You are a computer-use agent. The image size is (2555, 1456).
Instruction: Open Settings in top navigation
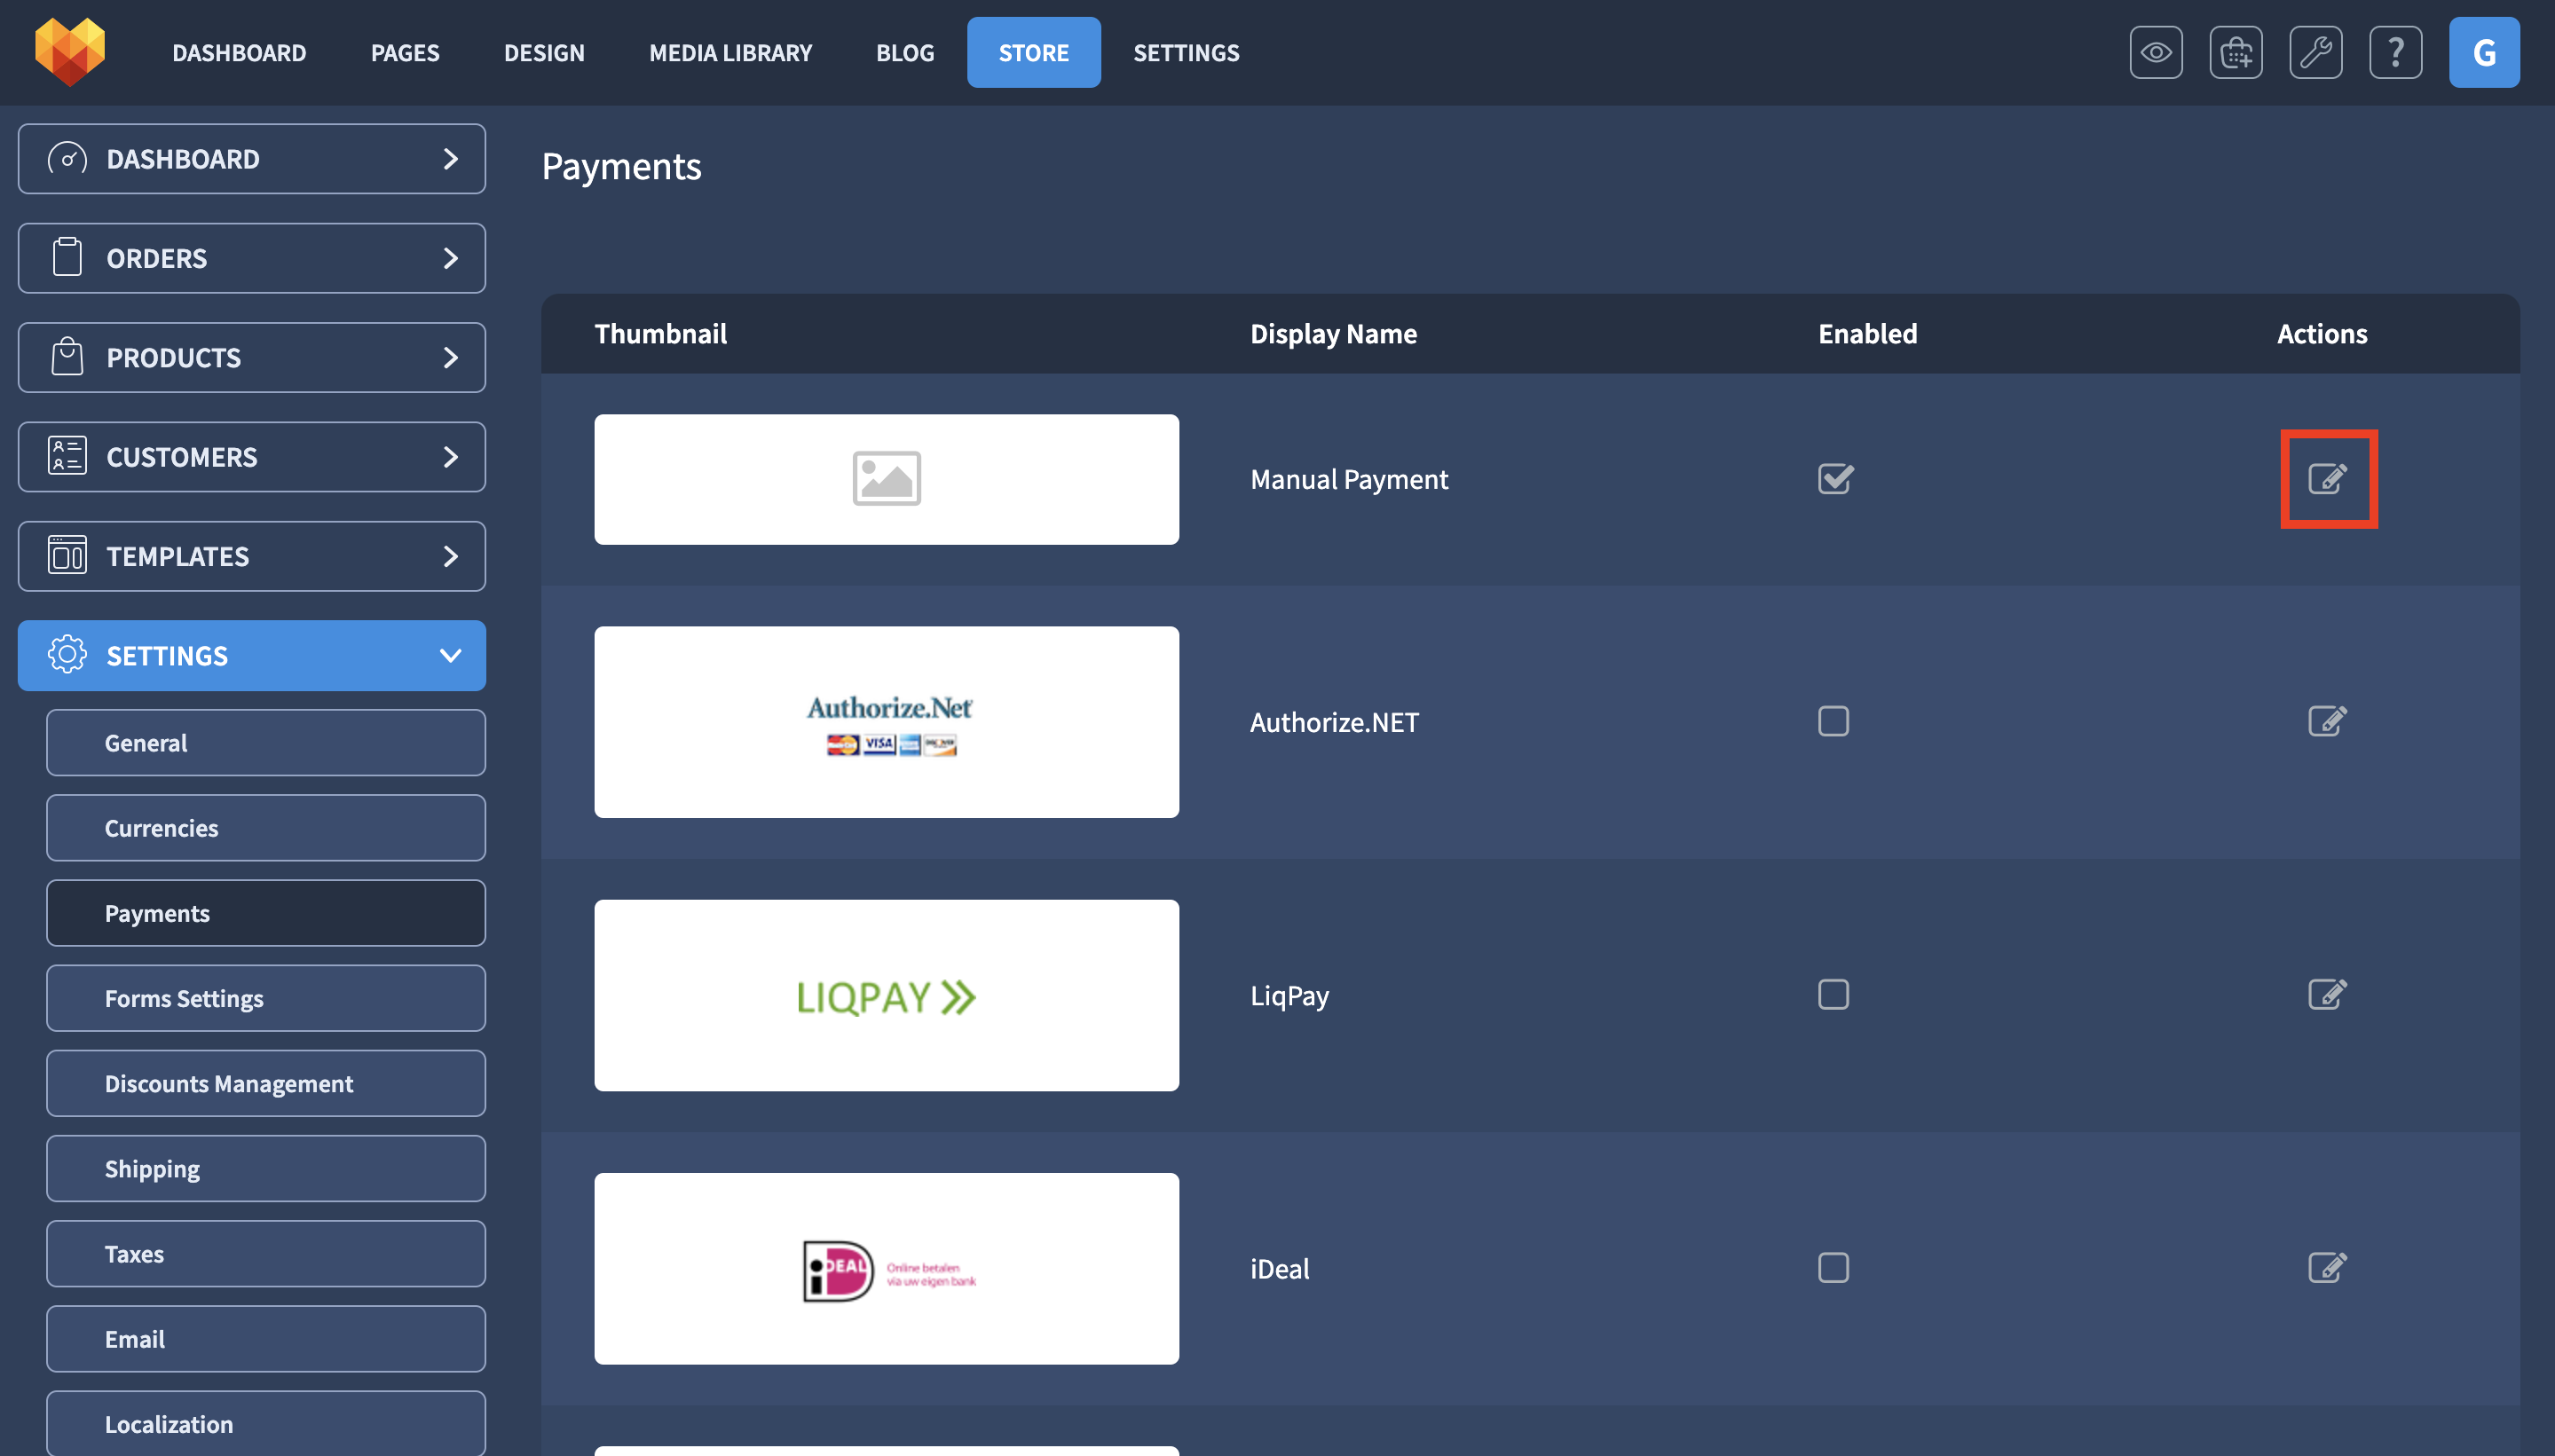pos(1186,52)
